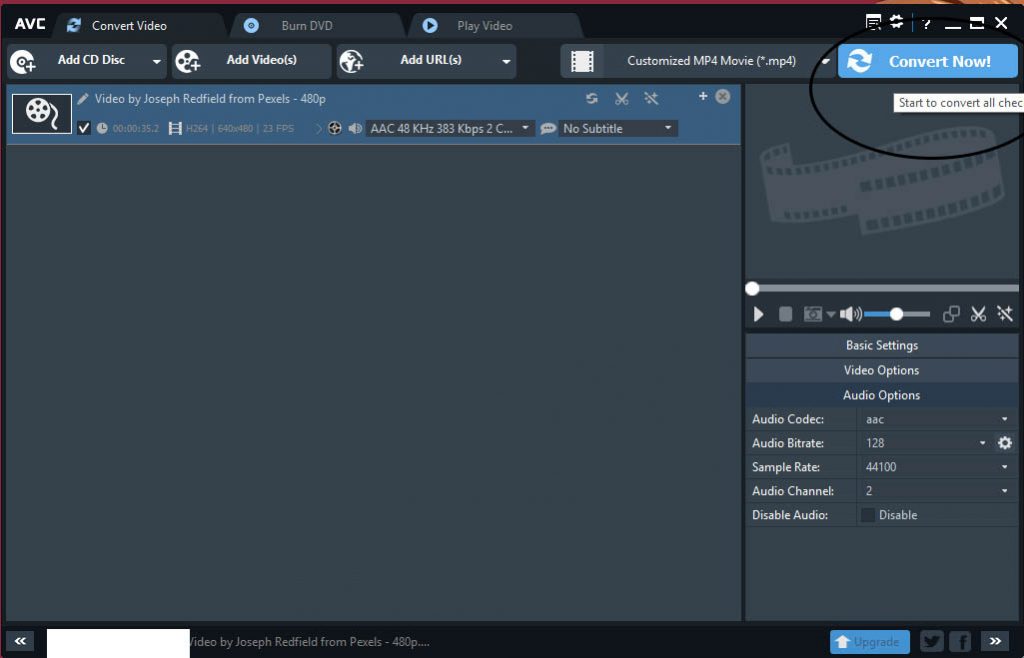The image size is (1024, 658).
Task: Open the Add URL(s) dropdown arrow
Action: 506,61
